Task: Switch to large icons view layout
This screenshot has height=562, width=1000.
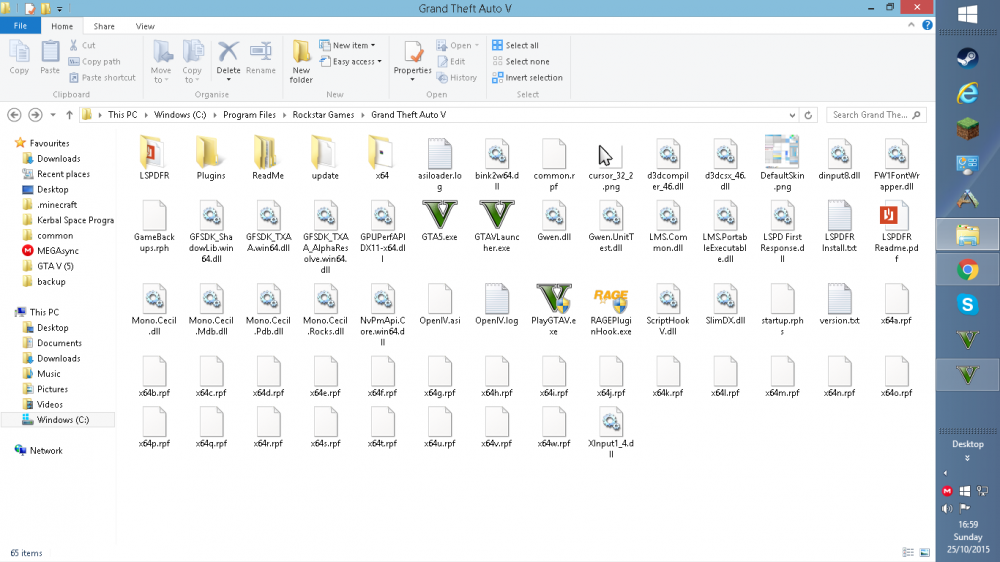Action: pos(925,552)
